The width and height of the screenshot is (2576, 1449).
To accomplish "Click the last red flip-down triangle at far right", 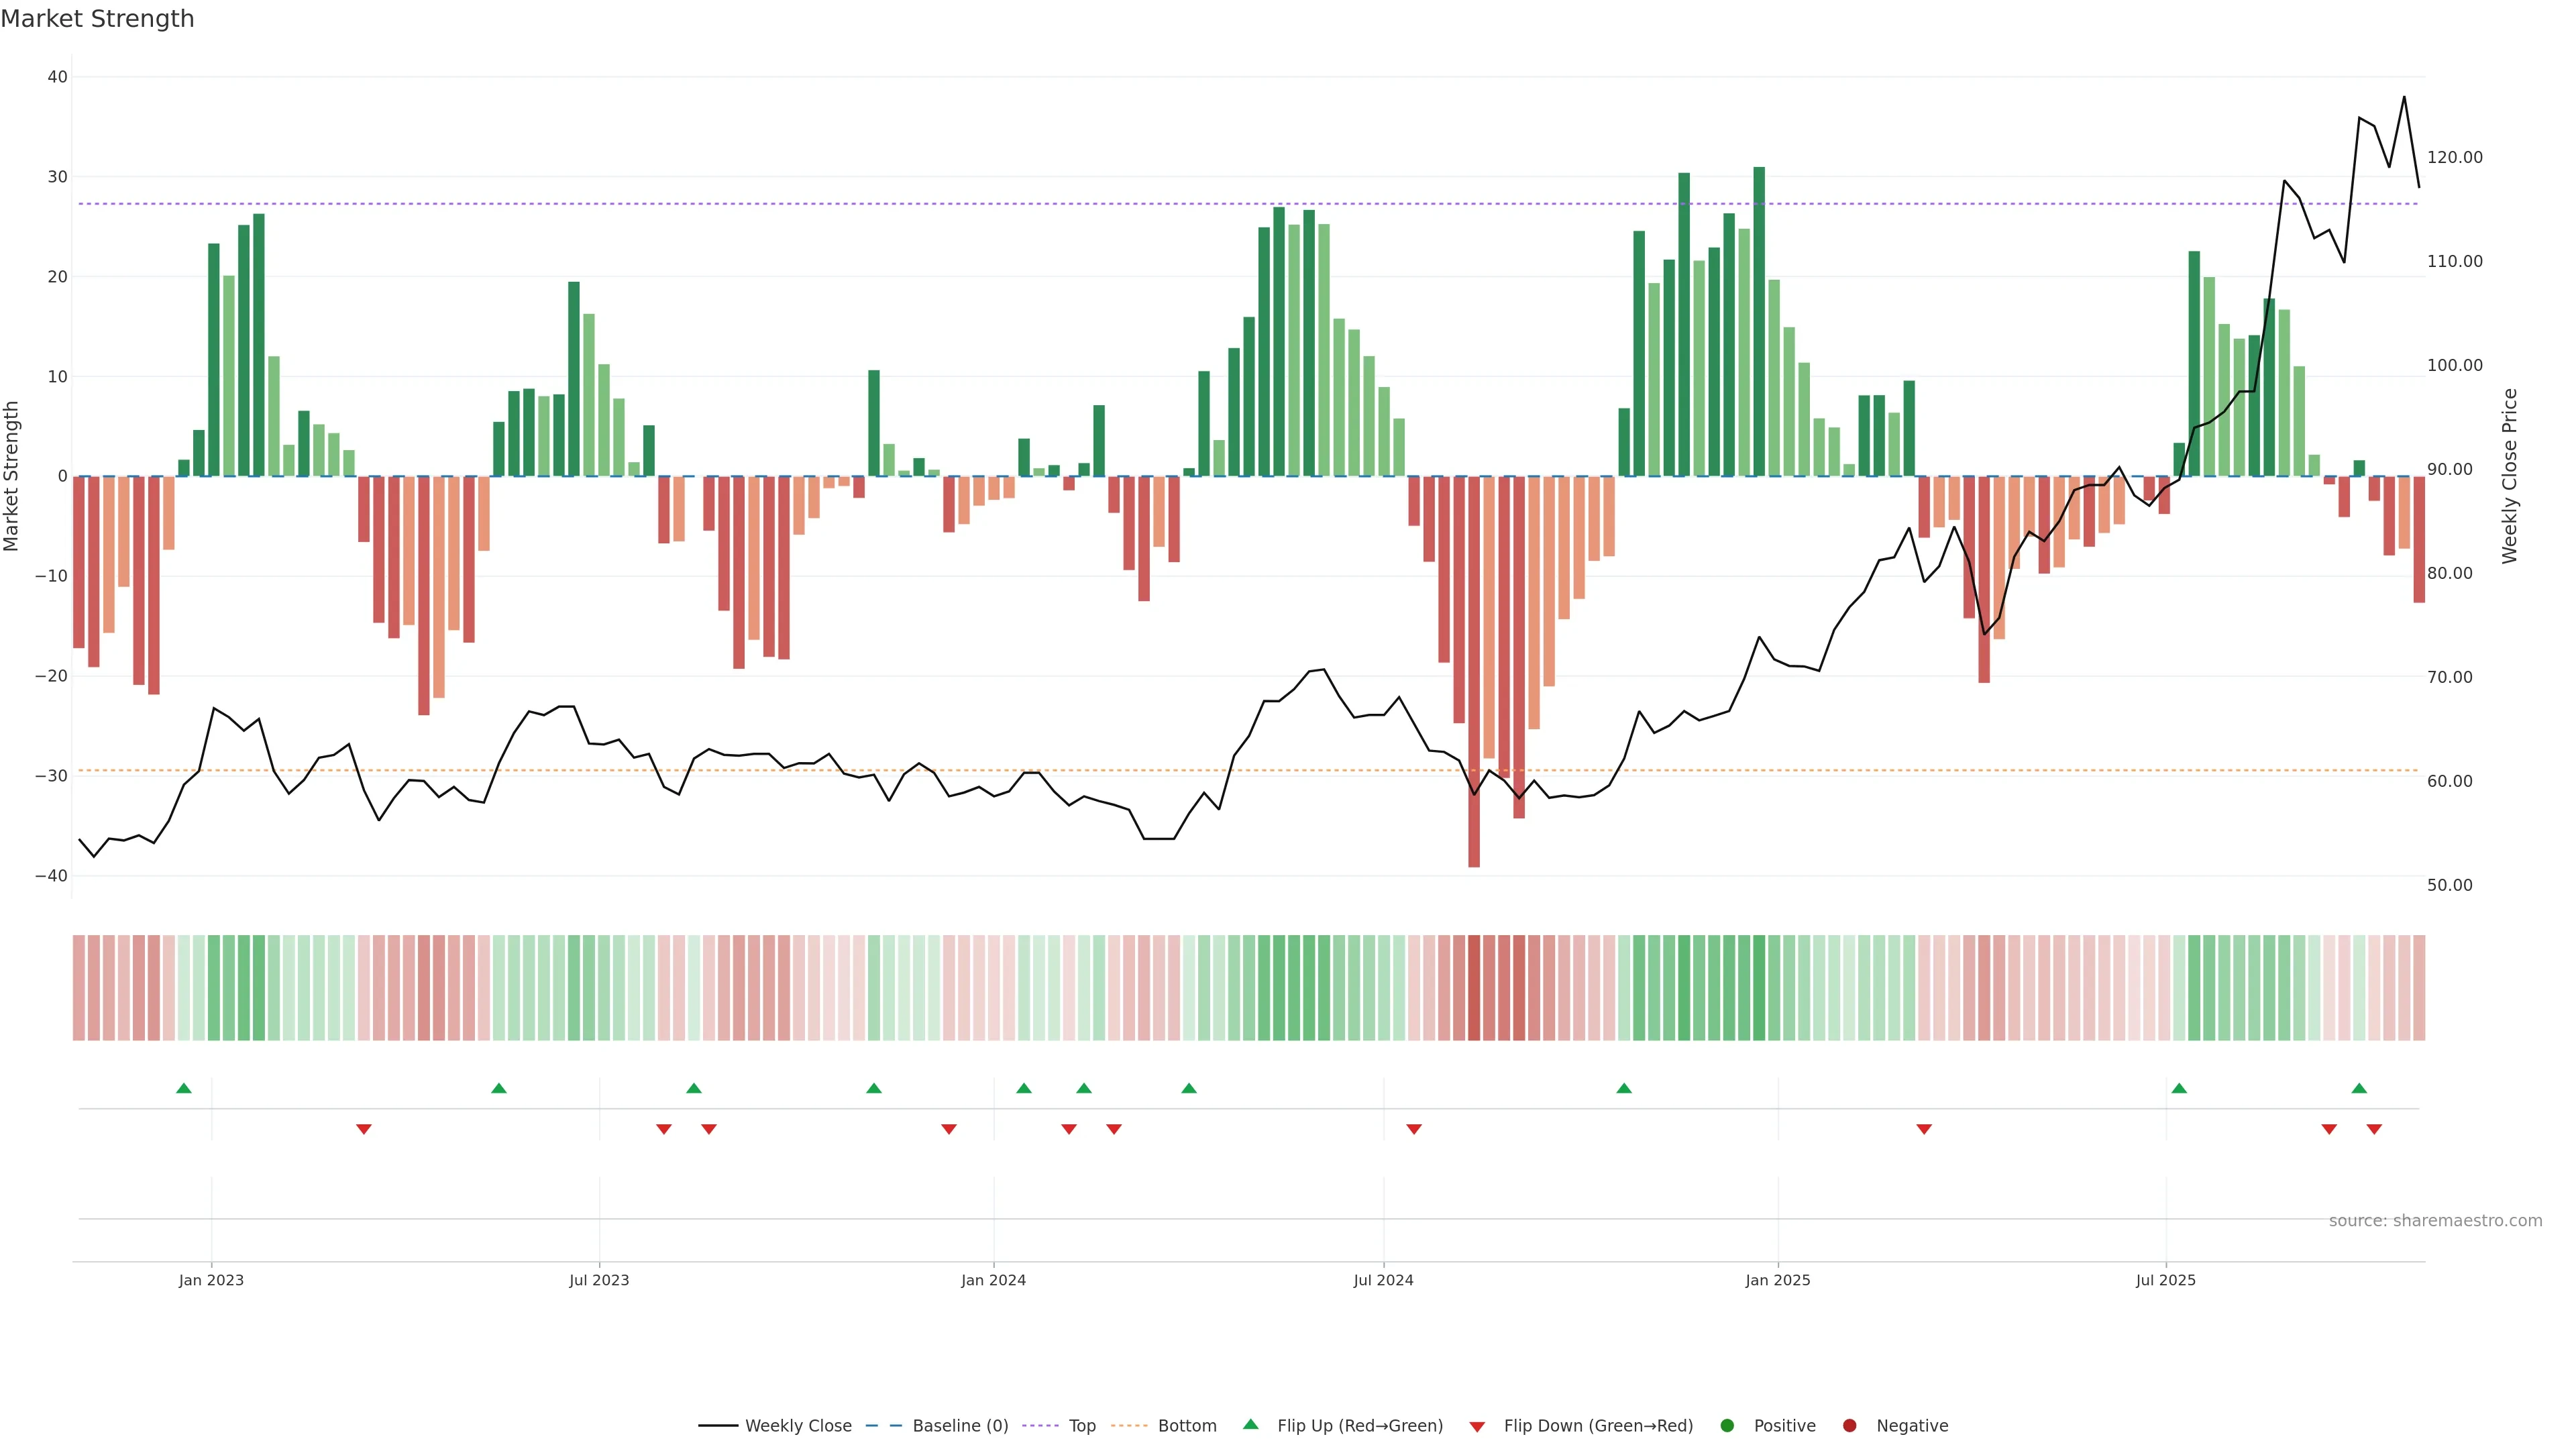I will pos(2374,1129).
